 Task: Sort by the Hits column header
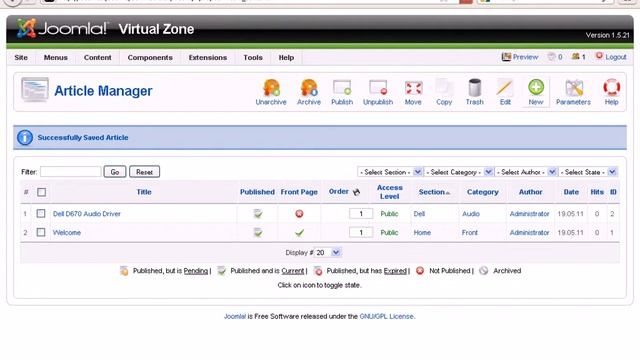(x=597, y=192)
